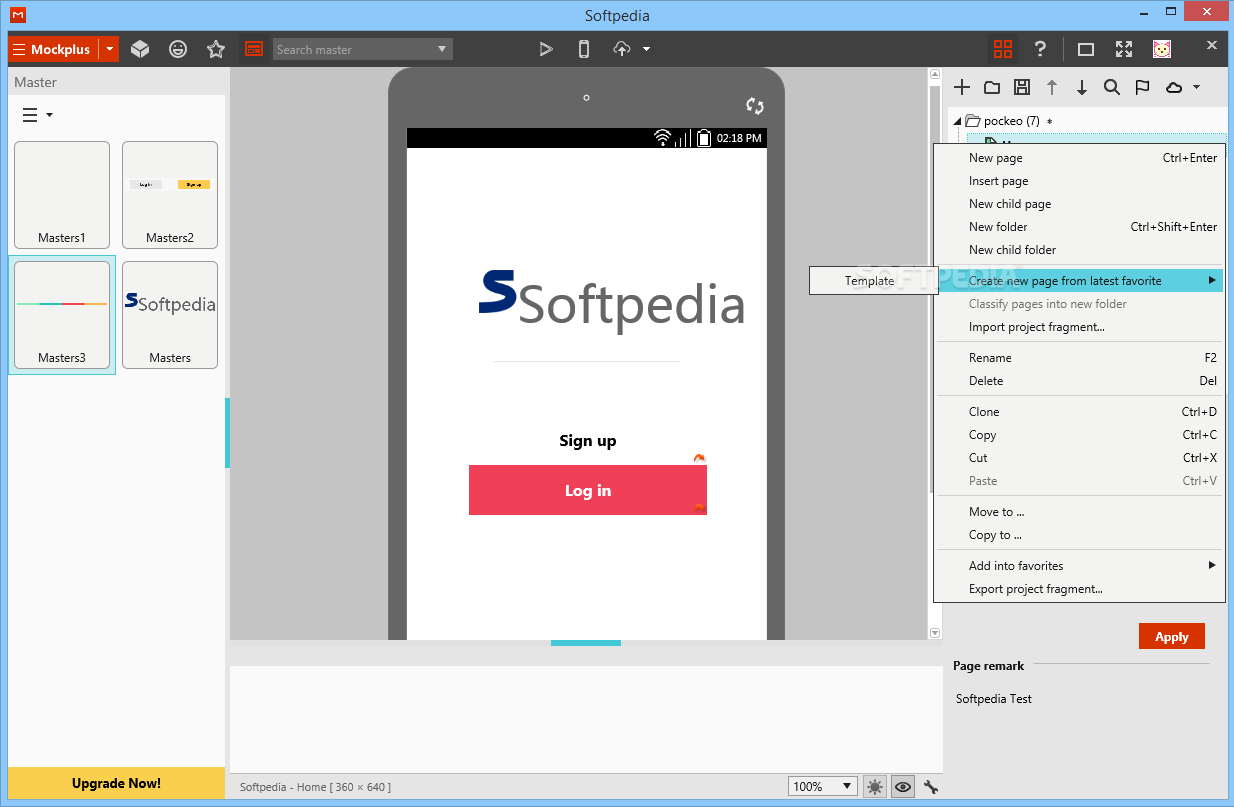Choose Insert page from context menu
1234x807 pixels.
point(1079,181)
